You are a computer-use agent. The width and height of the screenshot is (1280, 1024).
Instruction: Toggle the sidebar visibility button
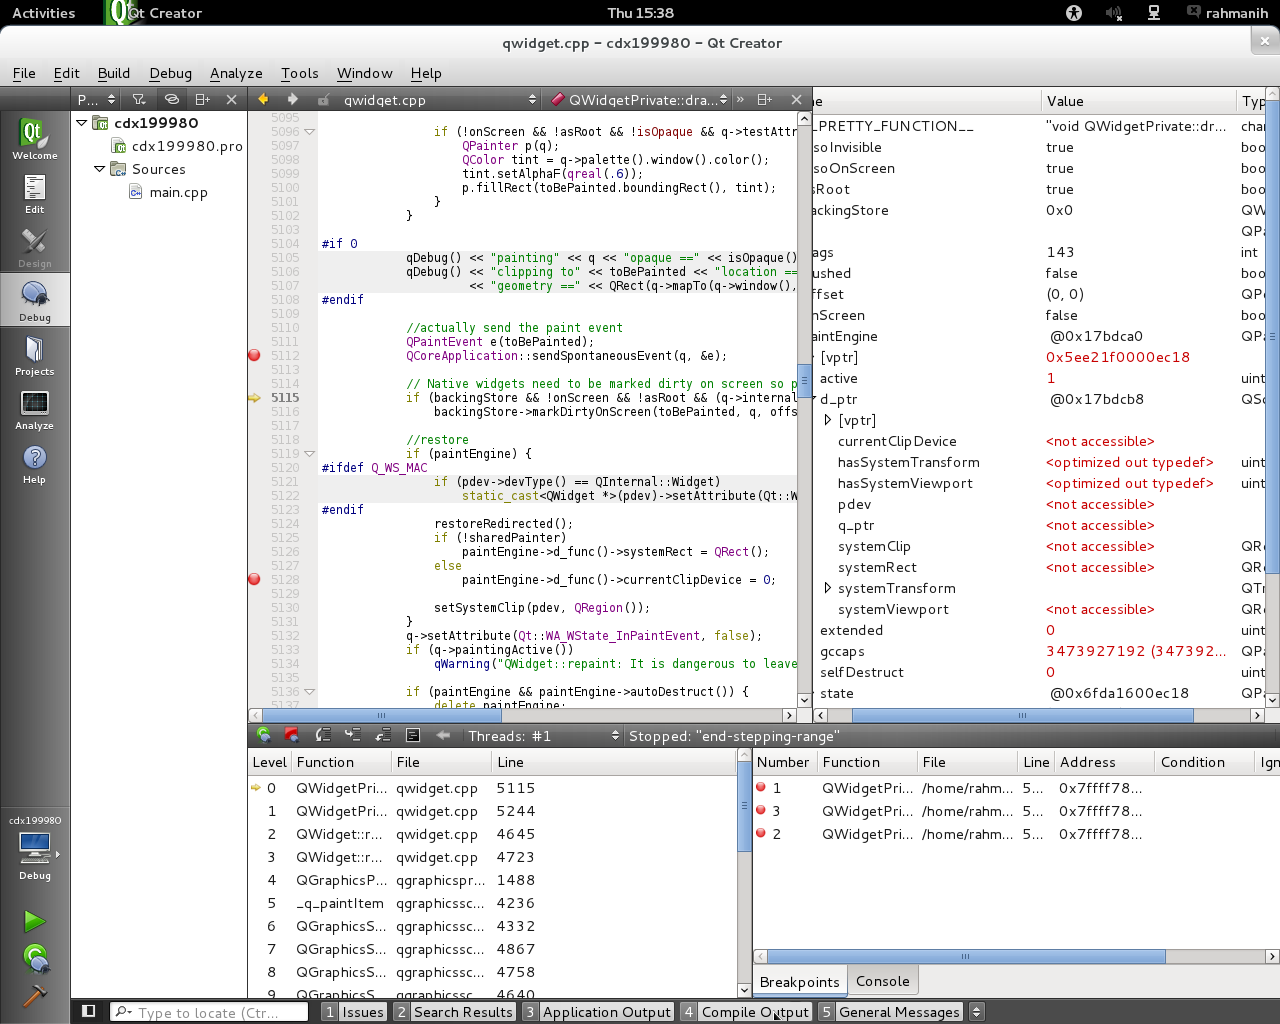tap(88, 1011)
